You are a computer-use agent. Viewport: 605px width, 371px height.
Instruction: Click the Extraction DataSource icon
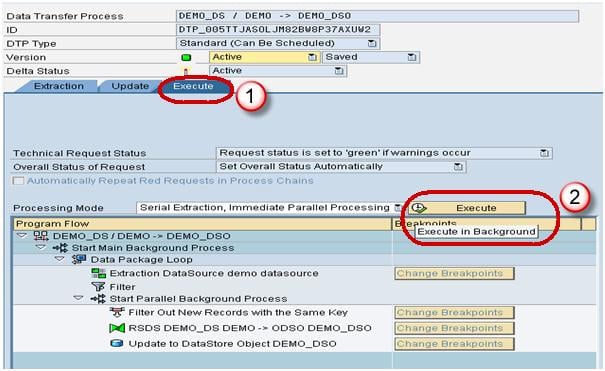pos(98,273)
